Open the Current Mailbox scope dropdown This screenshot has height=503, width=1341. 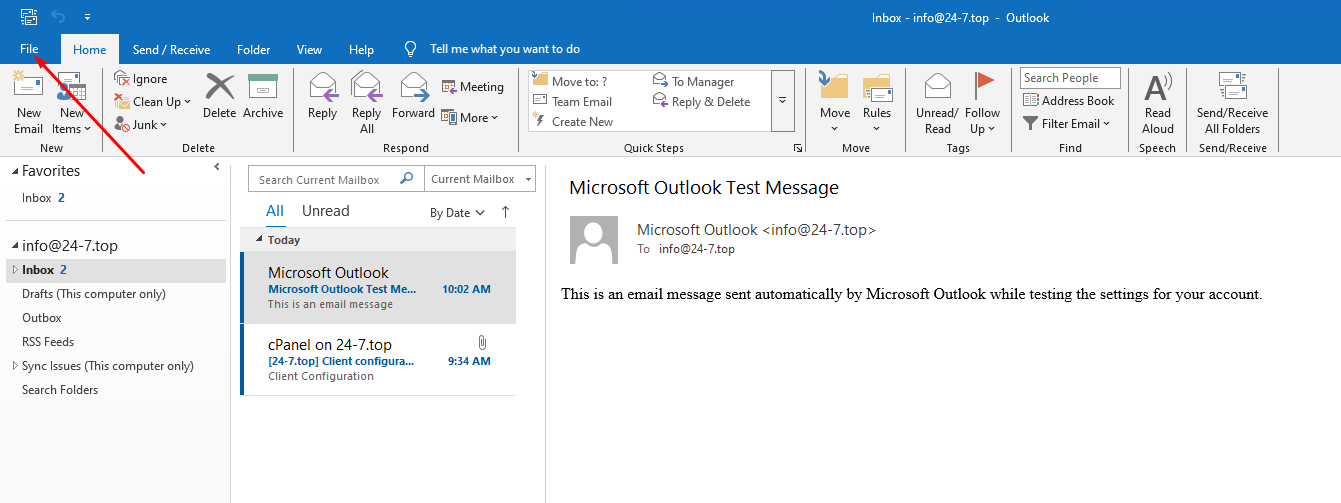click(x=480, y=180)
